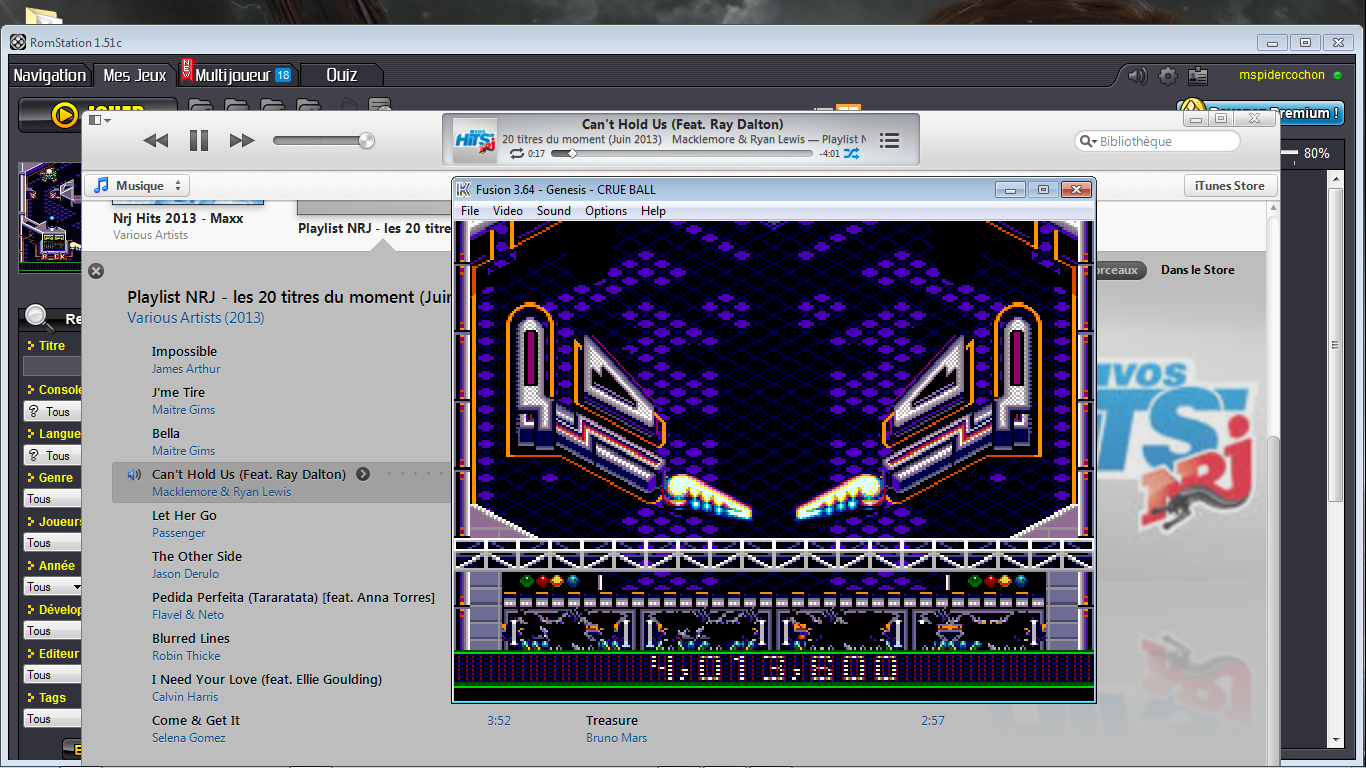Open the Musique library selector

tap(137, 186)
